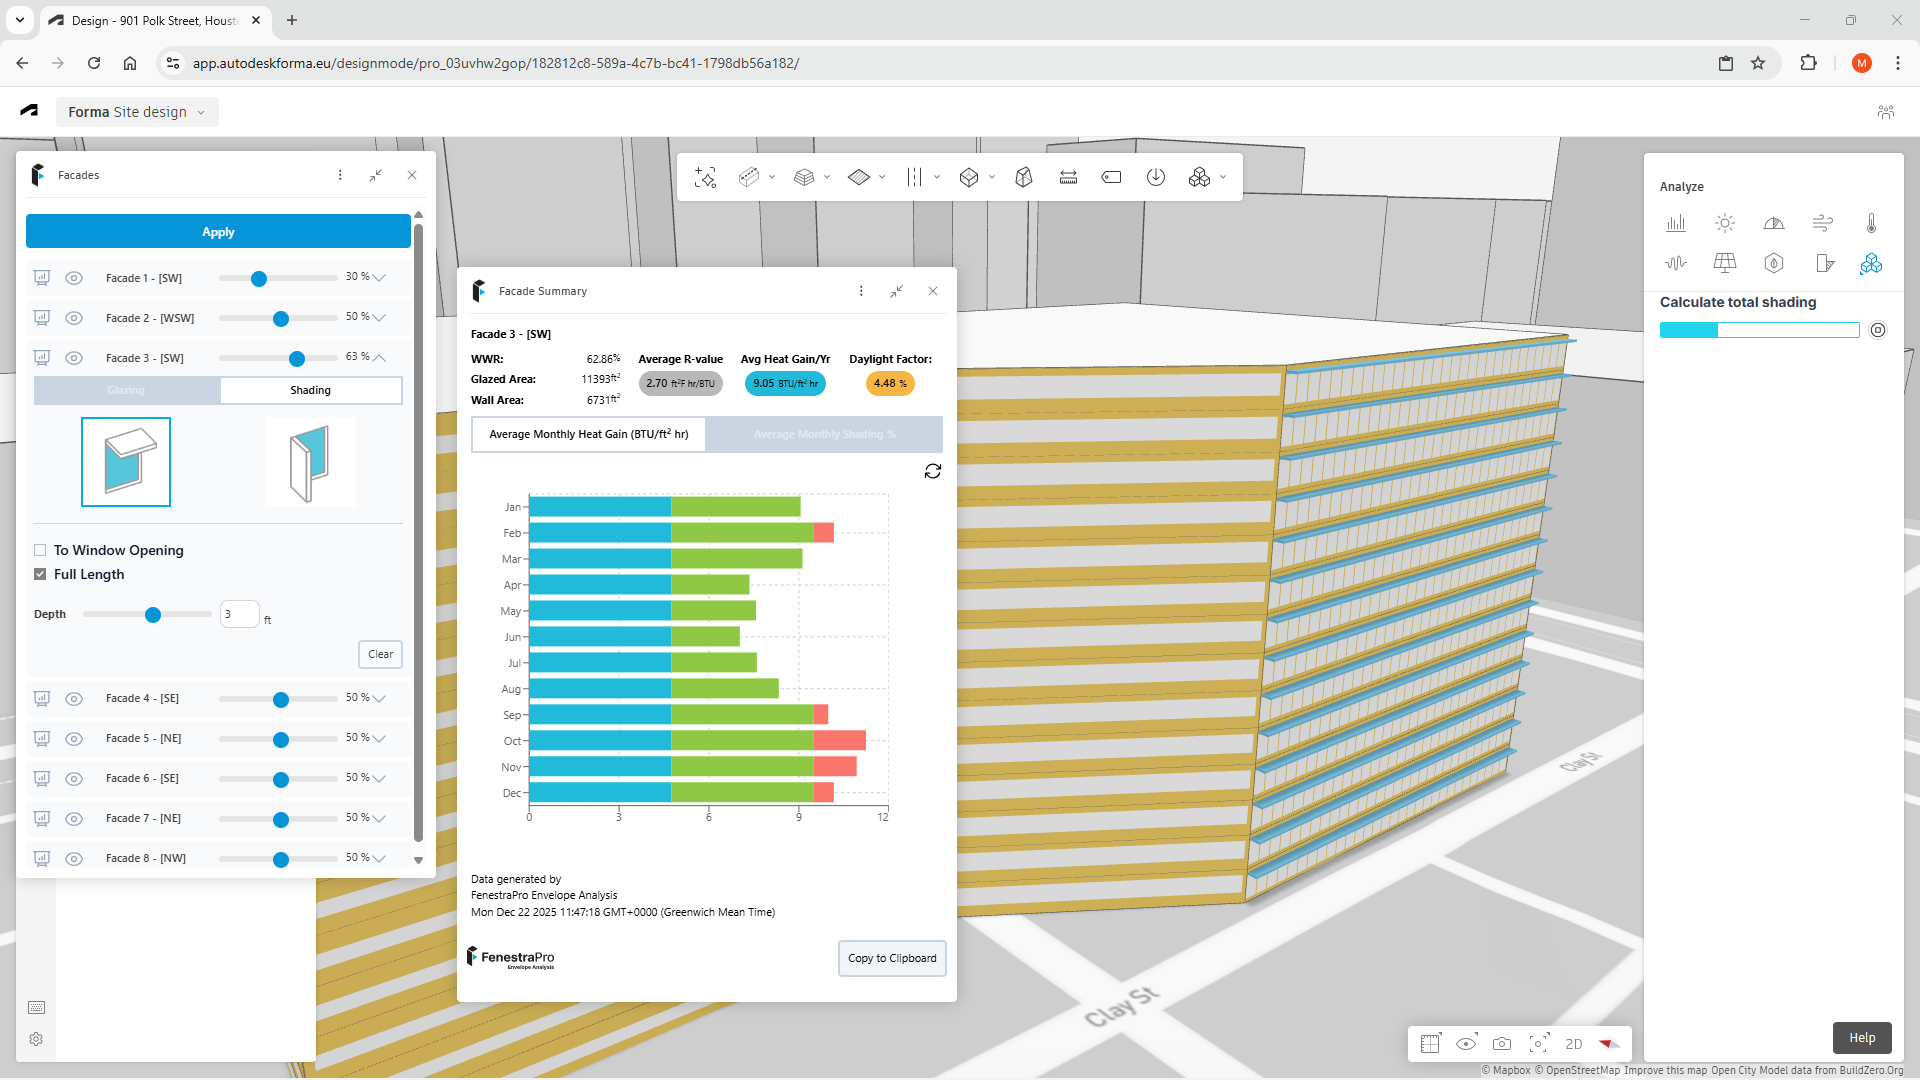Click the camera screenshot icon

point(1502,1044)
